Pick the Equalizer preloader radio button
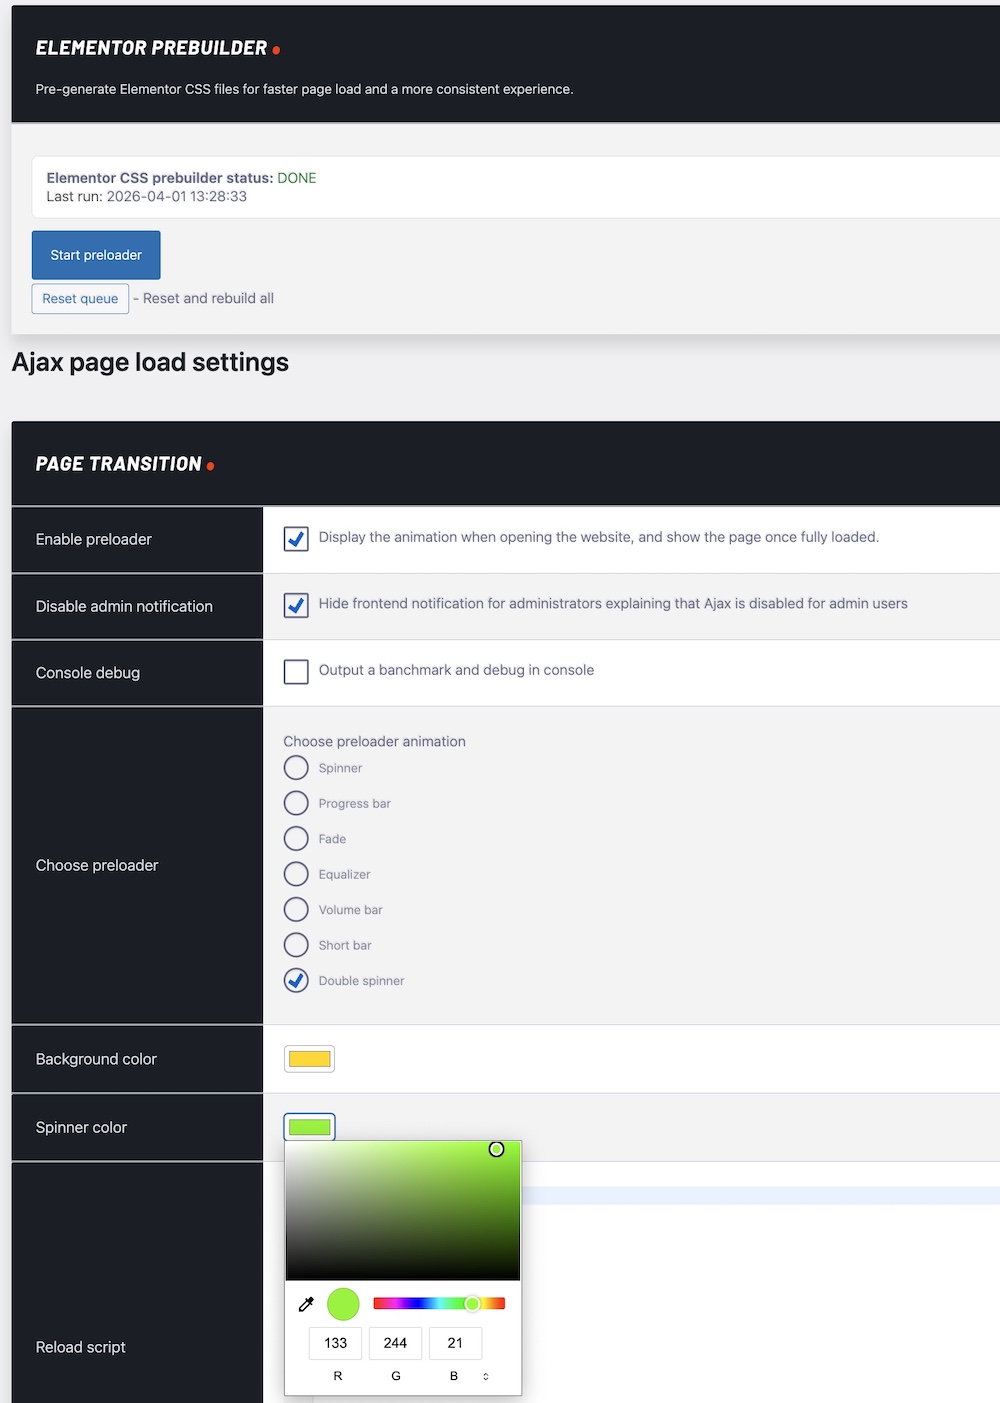This screenshot has height=1403, width=1000. (296, 874)
